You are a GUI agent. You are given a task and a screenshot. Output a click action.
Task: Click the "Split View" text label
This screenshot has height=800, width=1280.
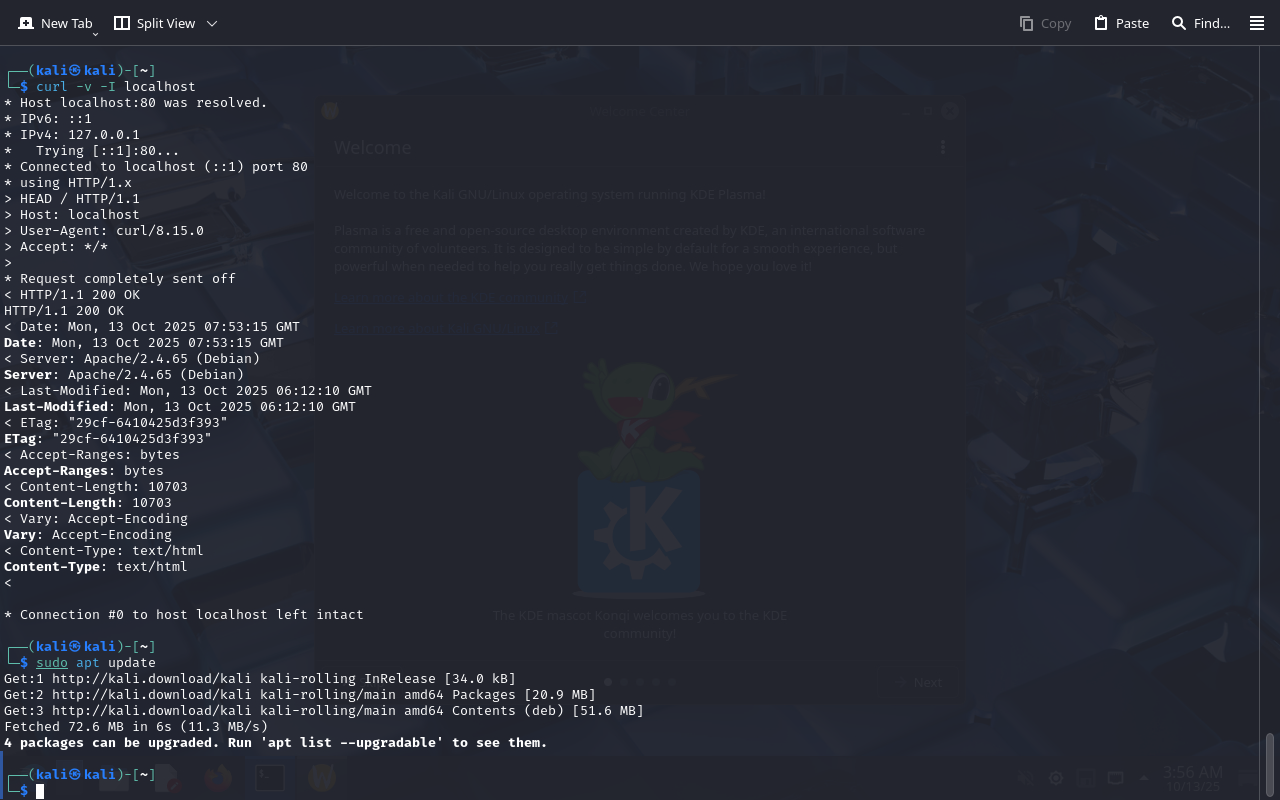pos(166,23)
